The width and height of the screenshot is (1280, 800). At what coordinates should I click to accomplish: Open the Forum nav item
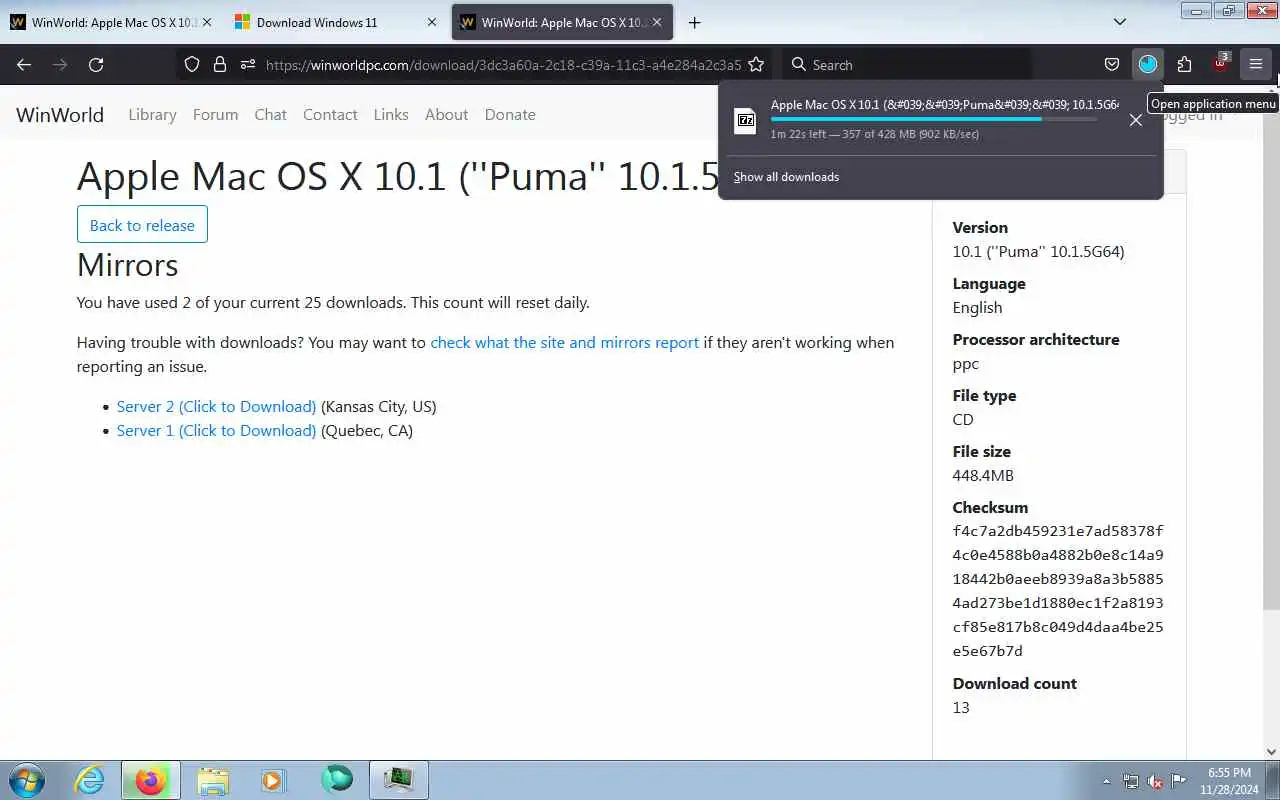[x=215, y=115]
